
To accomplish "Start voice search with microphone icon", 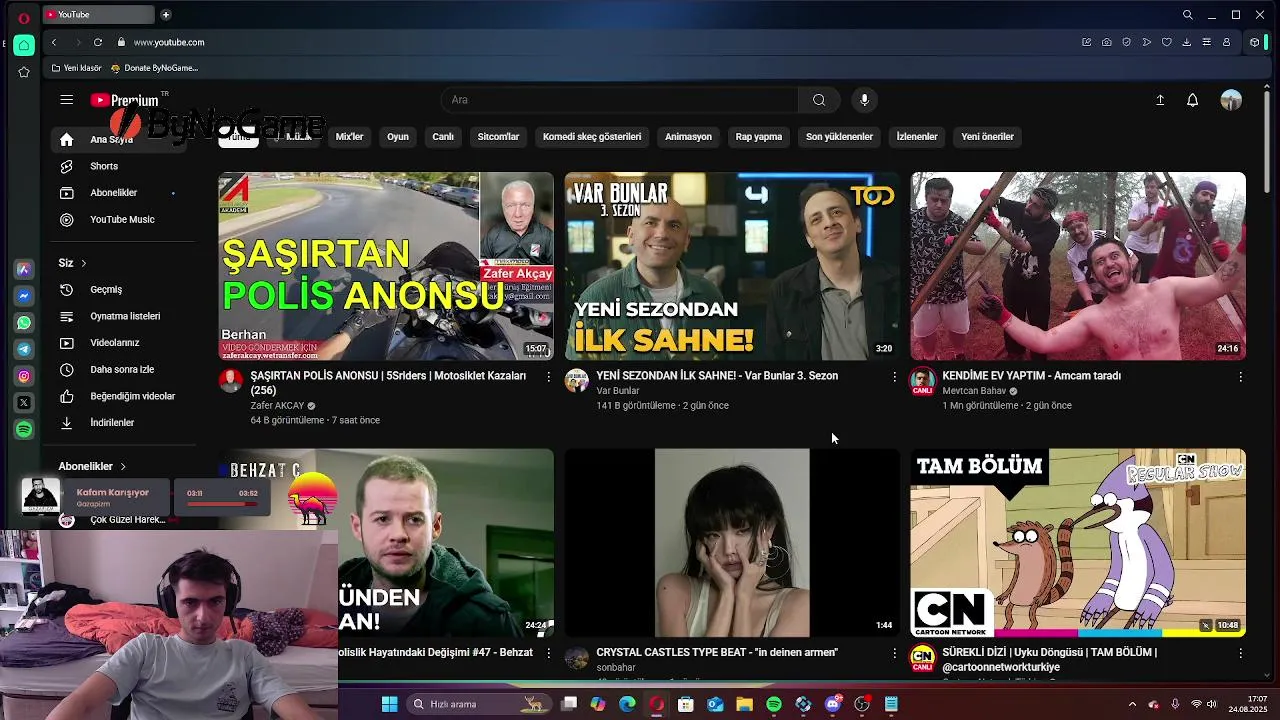I will pos(865,100).
